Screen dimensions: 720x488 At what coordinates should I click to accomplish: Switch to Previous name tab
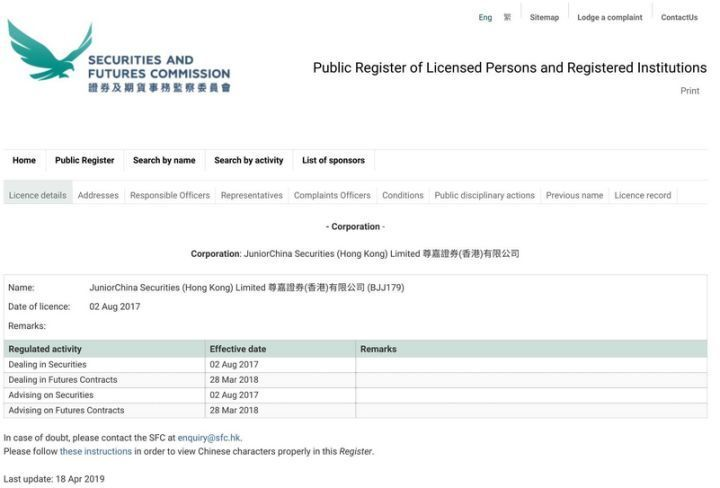point(574,195)
